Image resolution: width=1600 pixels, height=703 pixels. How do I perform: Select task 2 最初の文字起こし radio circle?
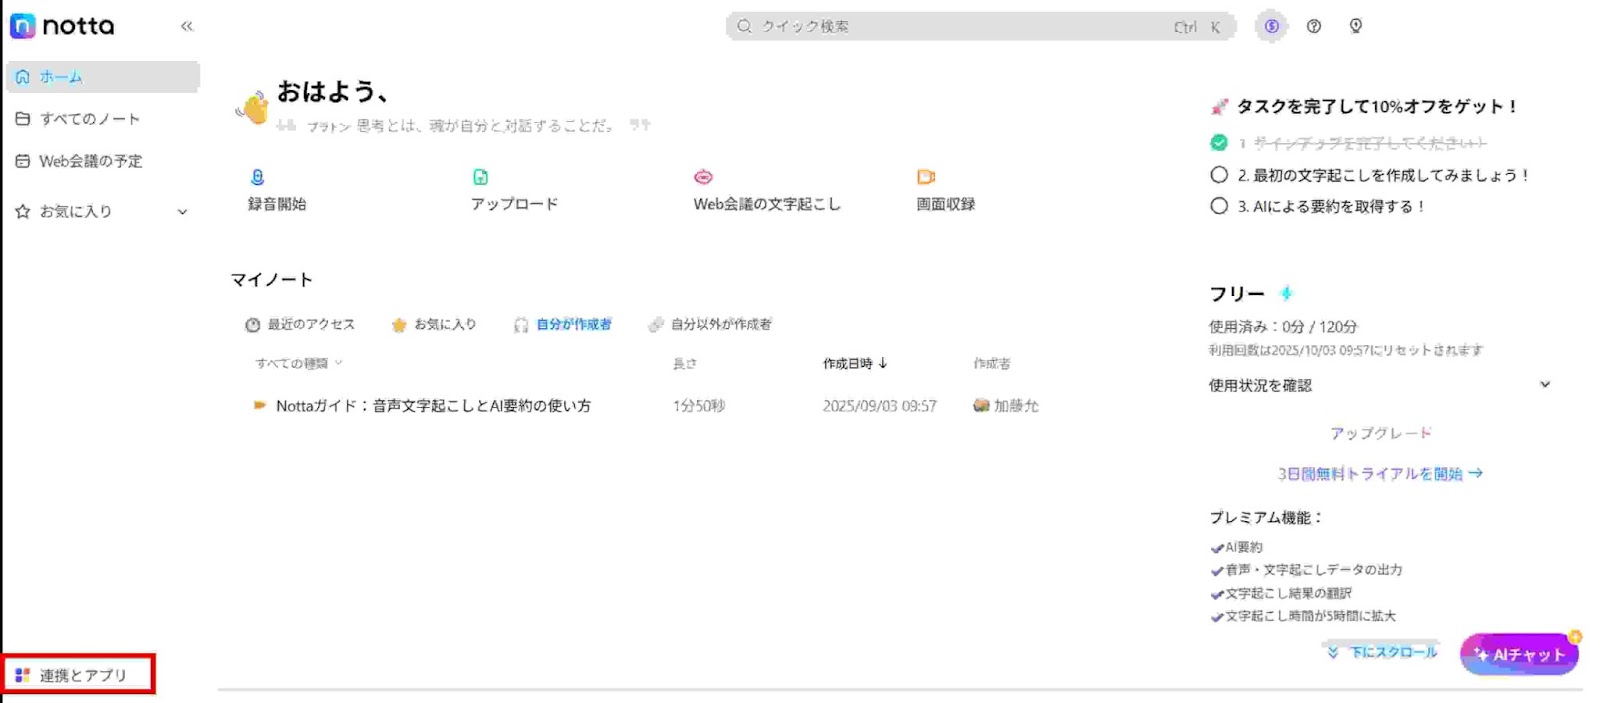pos(1219,175)
